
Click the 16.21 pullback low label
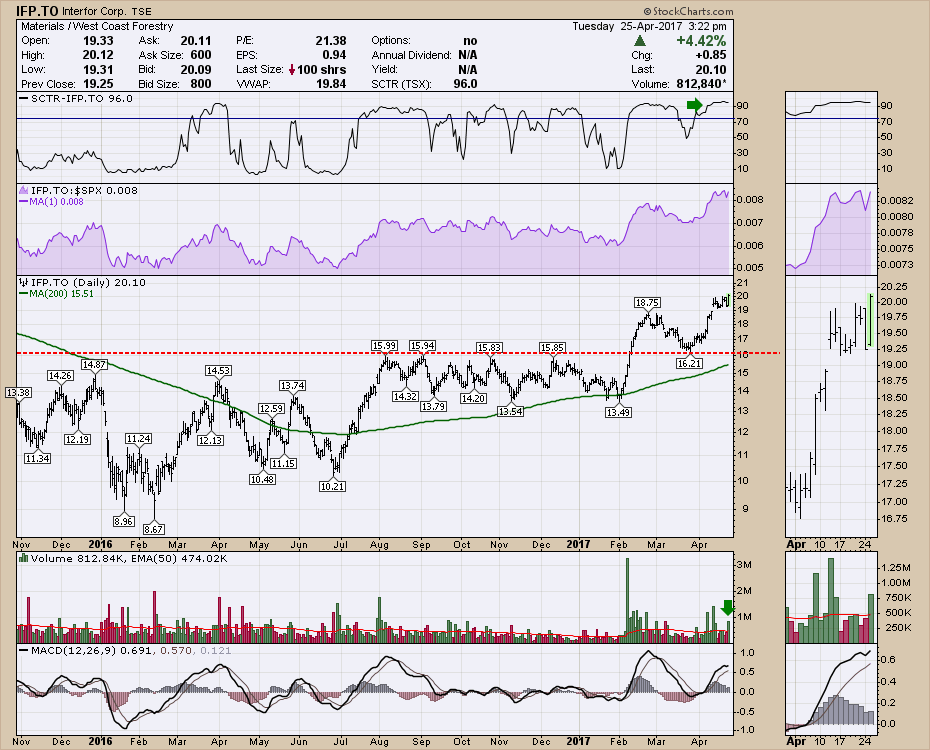691,364
